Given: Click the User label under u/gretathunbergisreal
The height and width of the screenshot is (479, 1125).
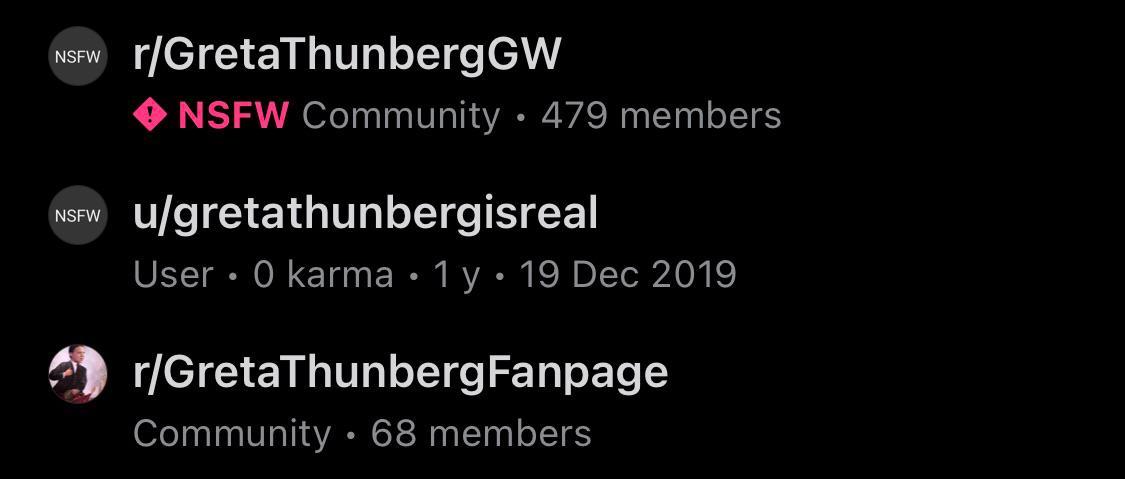Looking at the screenshot, I should pyautogui.click(x=174, y=275).
